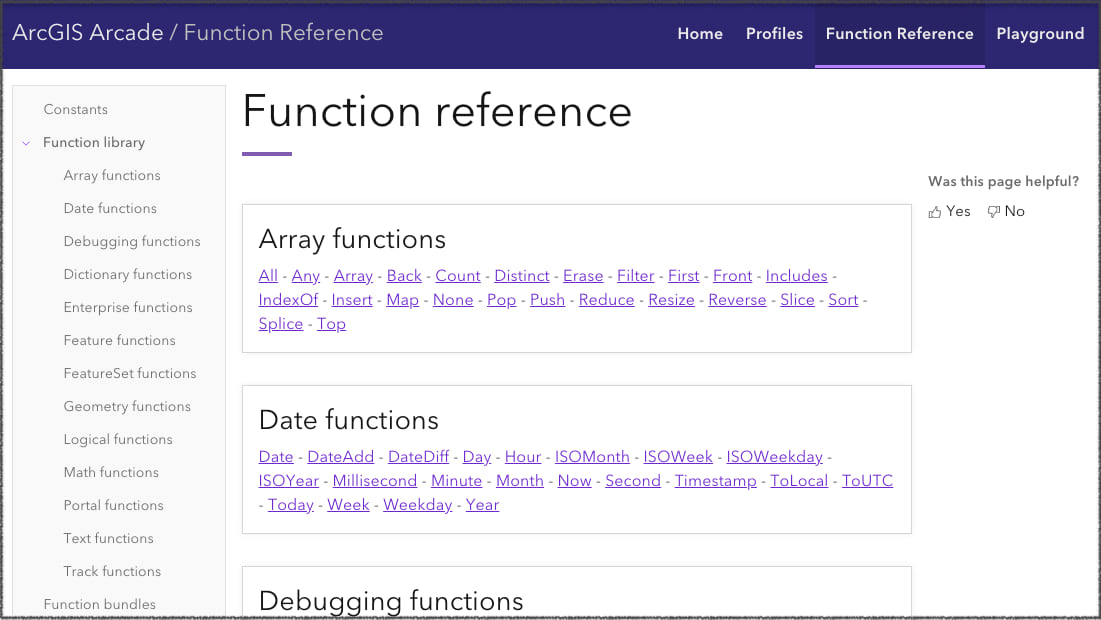Open the ISOMonth function link
Viewport: 1101px width, 620px height.
(x=592, y=457)
